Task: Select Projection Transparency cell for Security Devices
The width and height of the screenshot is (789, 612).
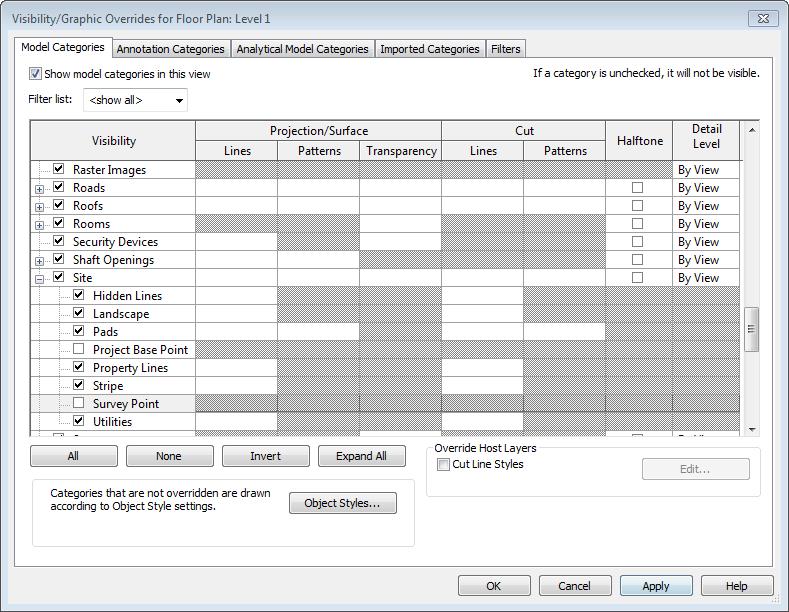Action: coord(401,242)
